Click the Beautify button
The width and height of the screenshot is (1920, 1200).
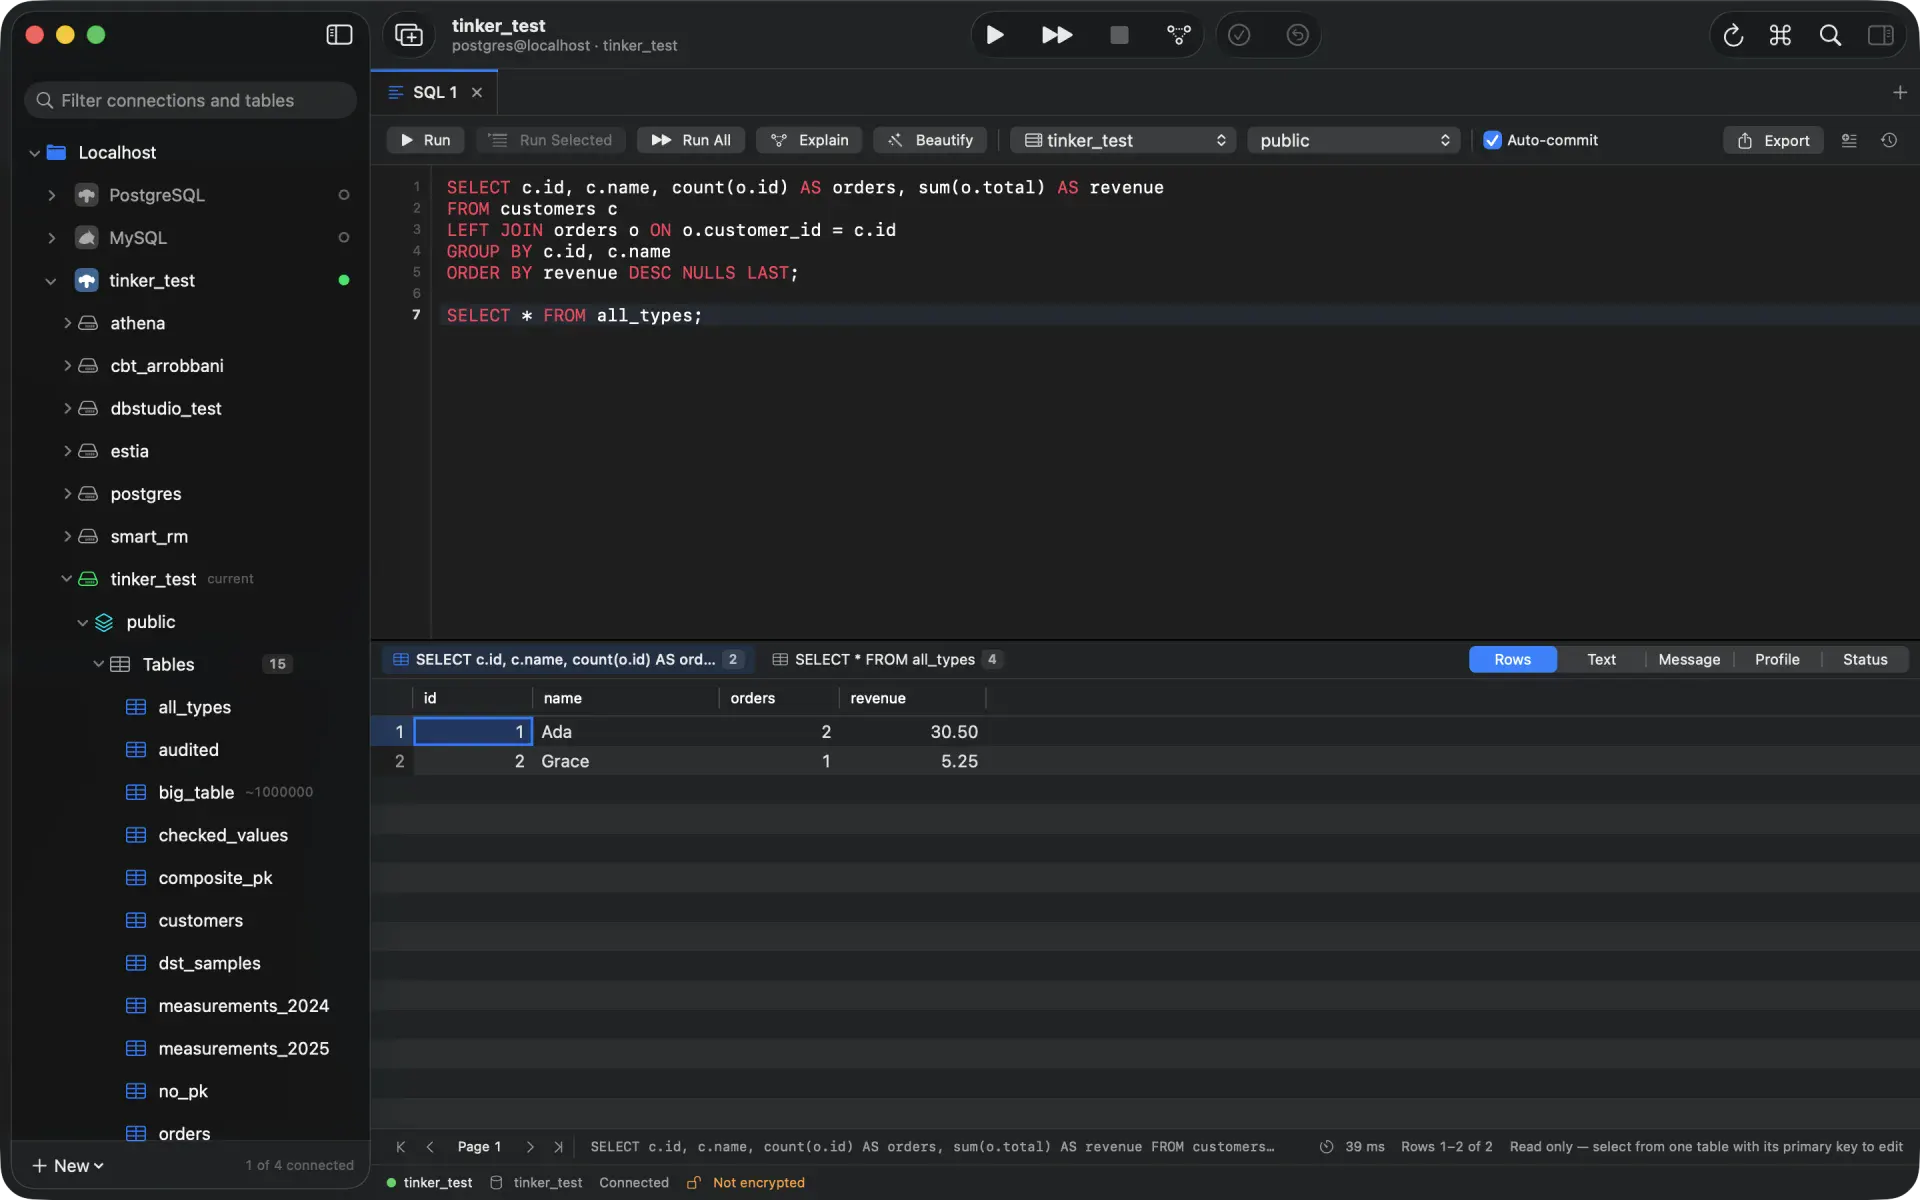tap(930, 140)
